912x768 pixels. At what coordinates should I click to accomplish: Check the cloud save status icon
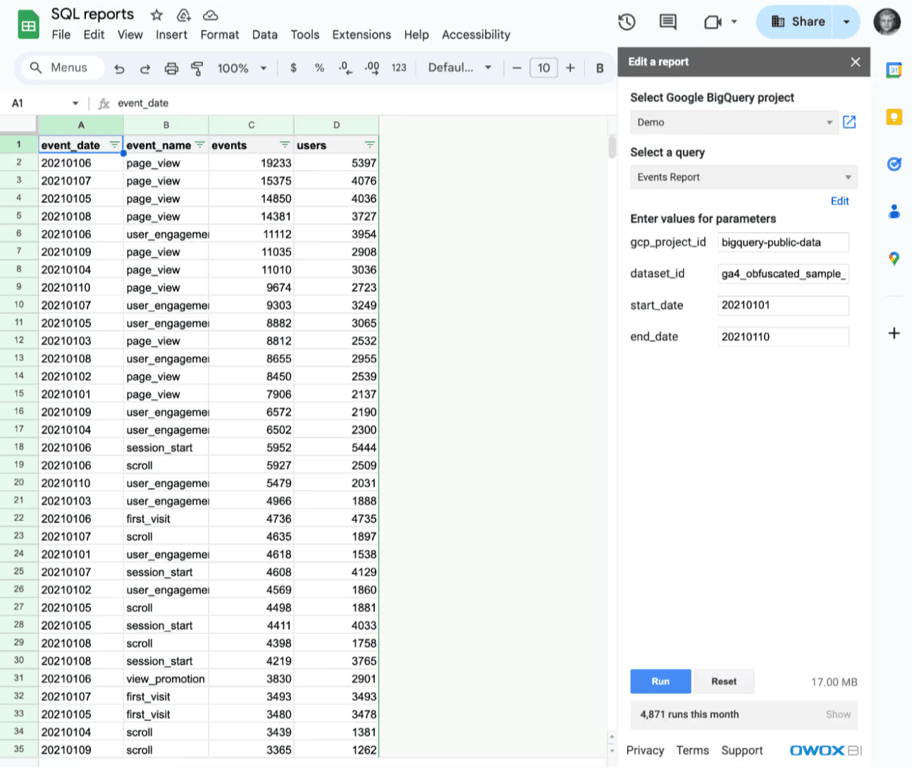click(x=210, y=15)
